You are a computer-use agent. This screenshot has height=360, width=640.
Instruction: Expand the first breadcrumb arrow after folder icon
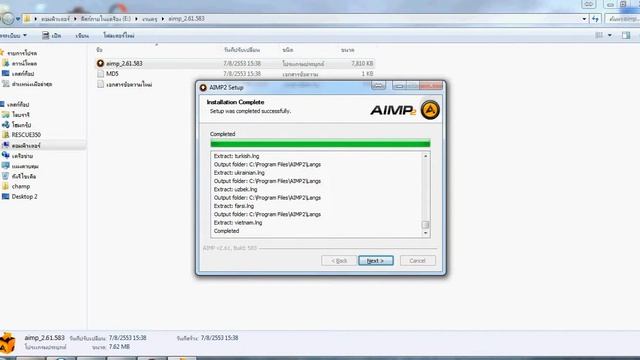(35, 19)
